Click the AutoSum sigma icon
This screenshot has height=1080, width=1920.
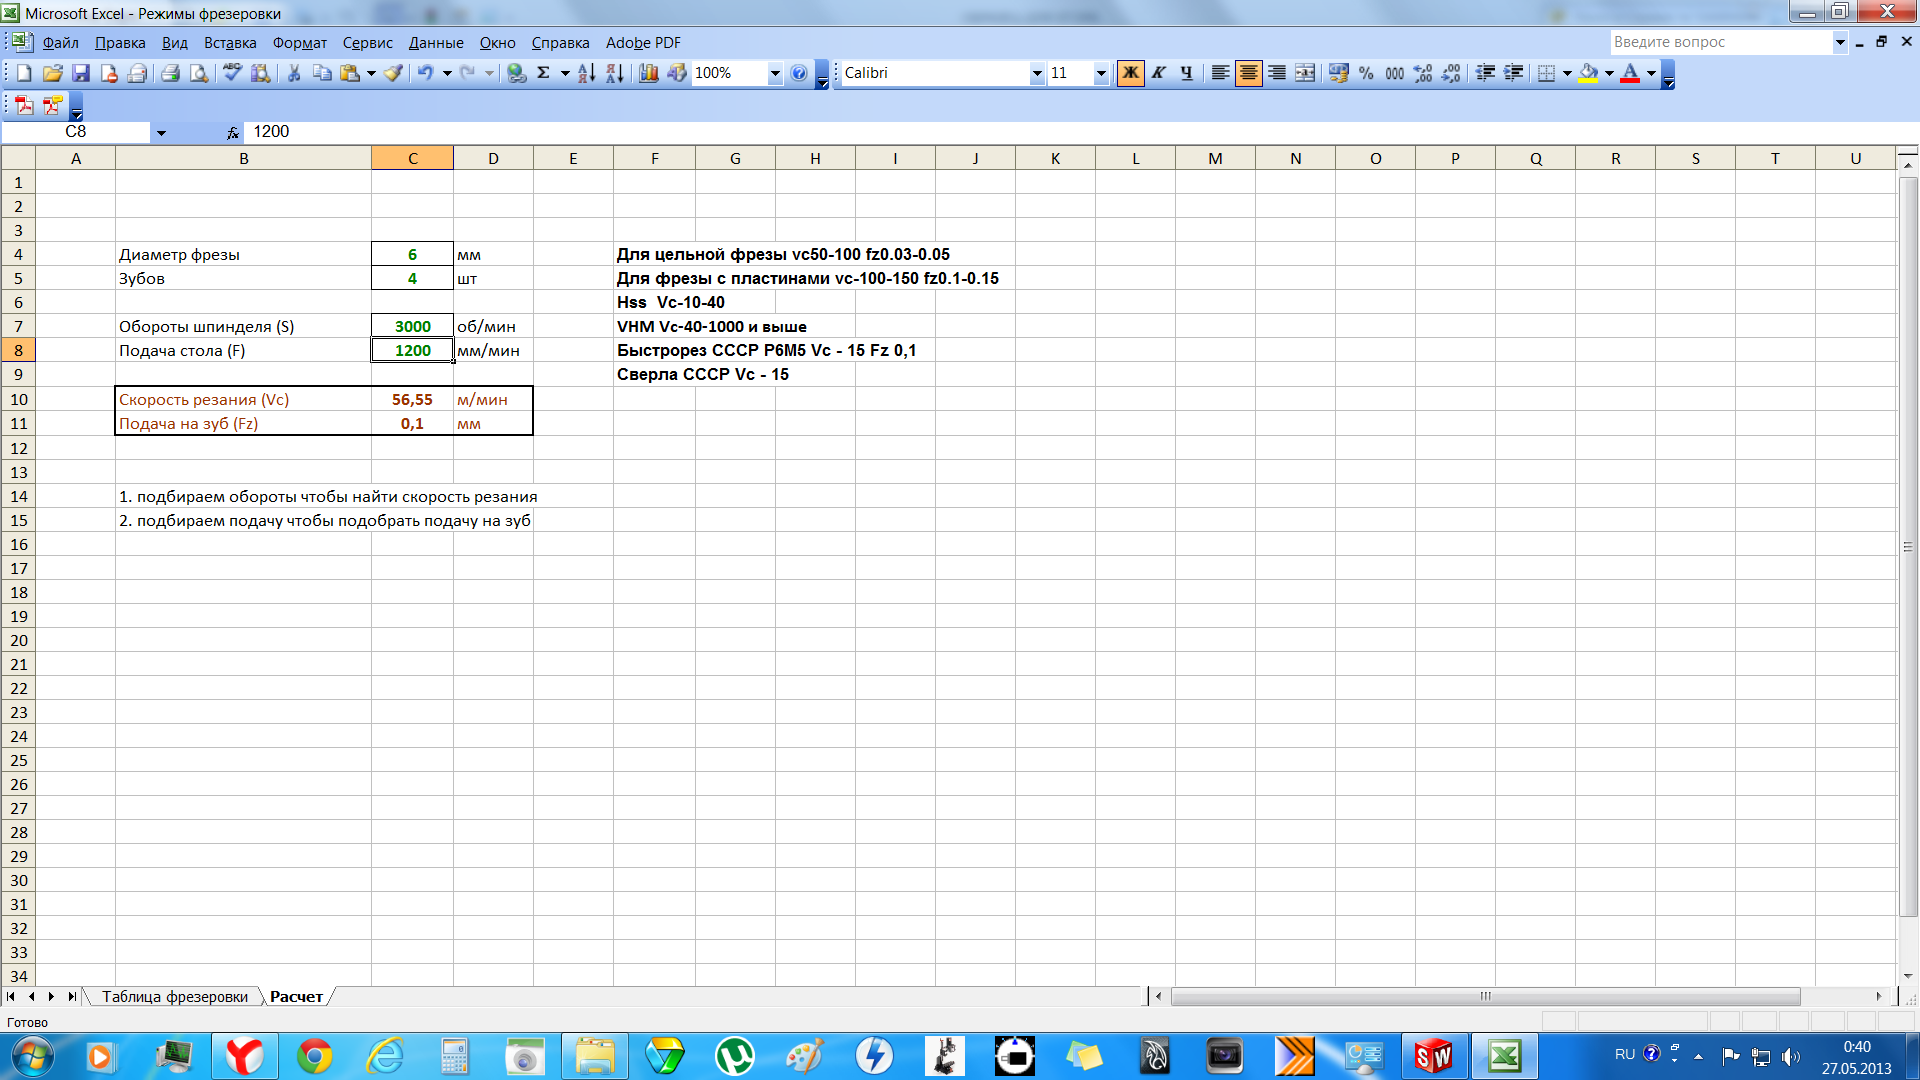543,73
